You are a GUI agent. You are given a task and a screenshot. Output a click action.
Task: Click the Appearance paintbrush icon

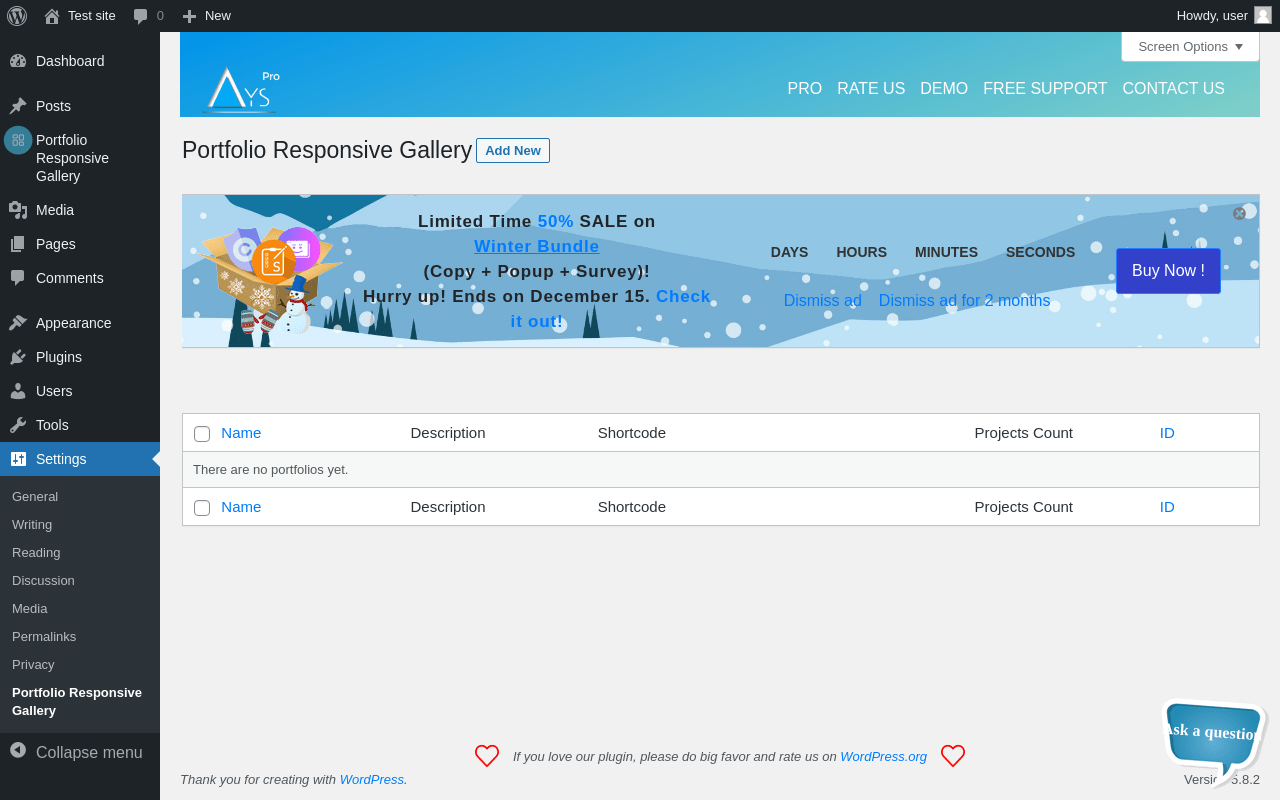[x=18, y=323]
